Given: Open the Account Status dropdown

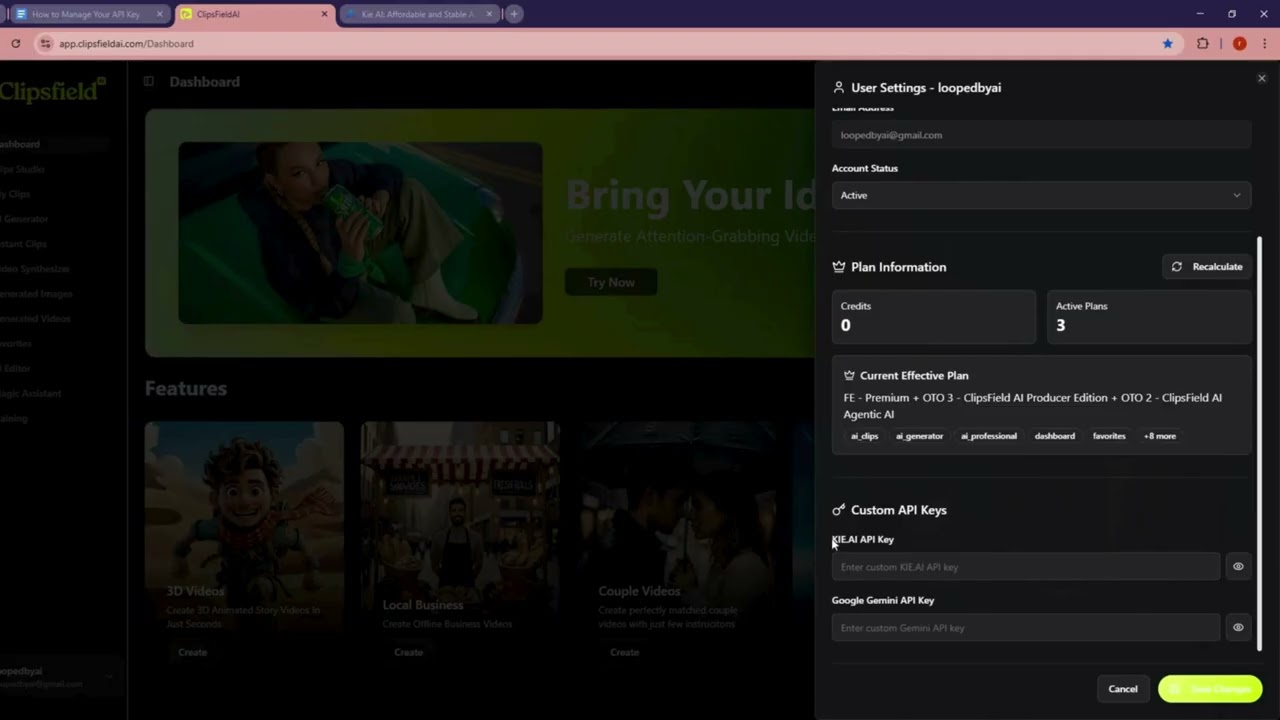Looking at the screenshot, I should click(x=1041, y=195).
